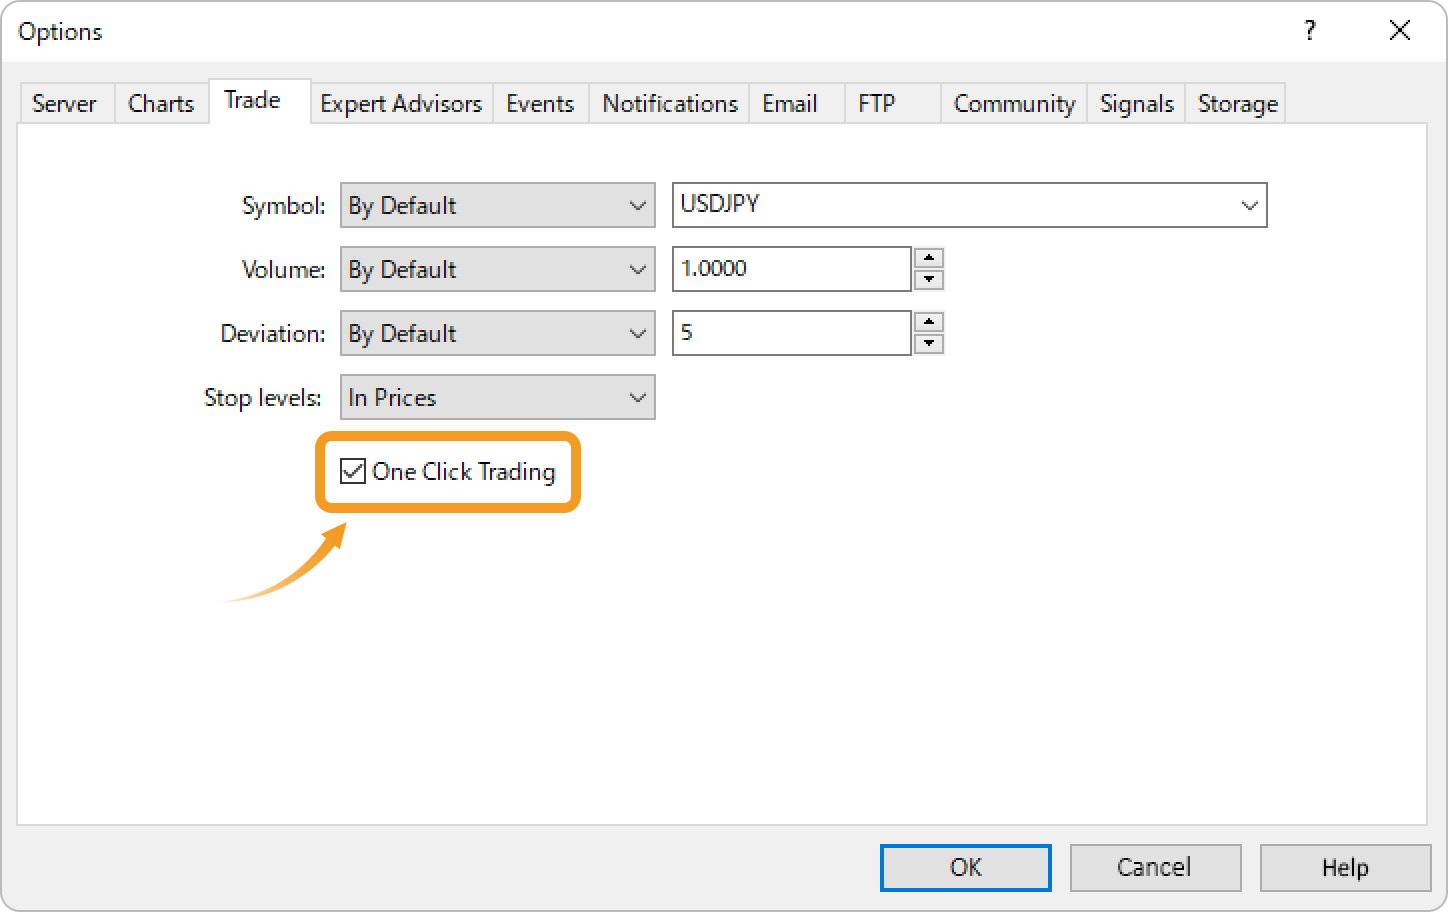Confirm settings with the OK button
1448x912 pixels.
pyautogui.click(x=964, y=867)
